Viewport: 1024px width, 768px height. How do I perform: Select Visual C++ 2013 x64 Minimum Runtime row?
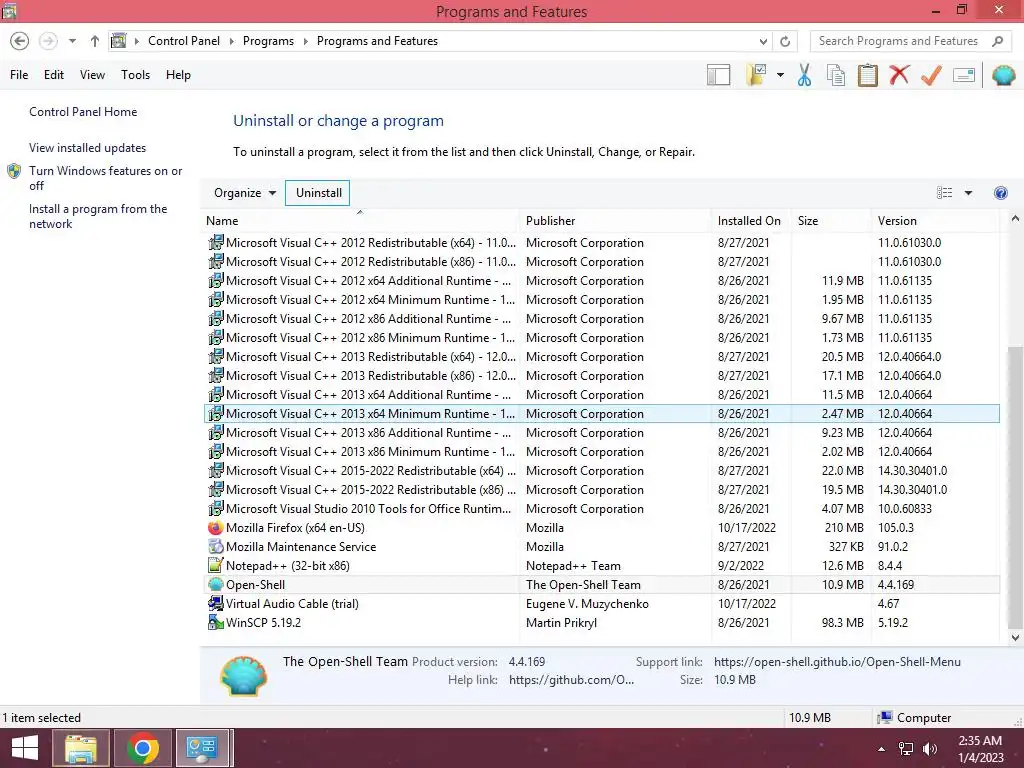click(x=601, y=413)
